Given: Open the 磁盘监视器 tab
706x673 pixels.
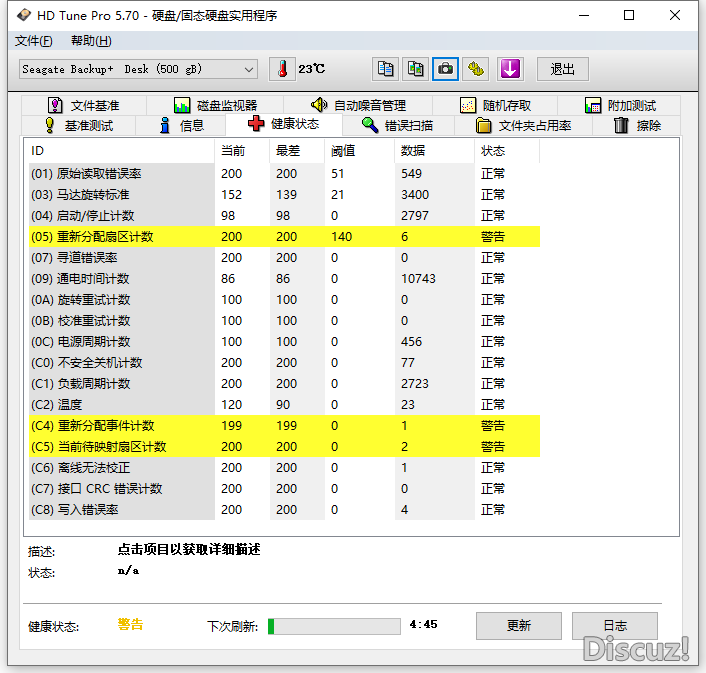Looking at the screenshot, I should tap(215, 105).
